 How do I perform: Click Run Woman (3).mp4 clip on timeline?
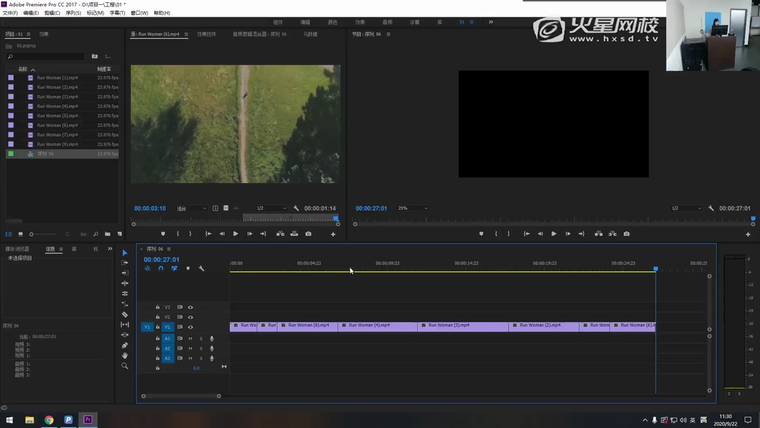(463, 326)
